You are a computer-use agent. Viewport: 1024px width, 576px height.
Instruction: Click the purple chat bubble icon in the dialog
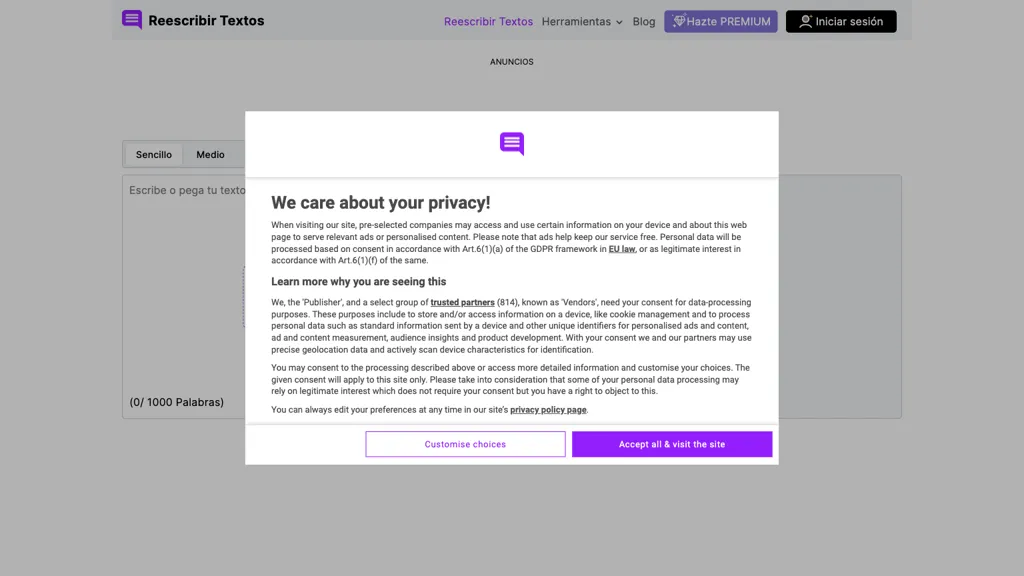tap(511, 143)
